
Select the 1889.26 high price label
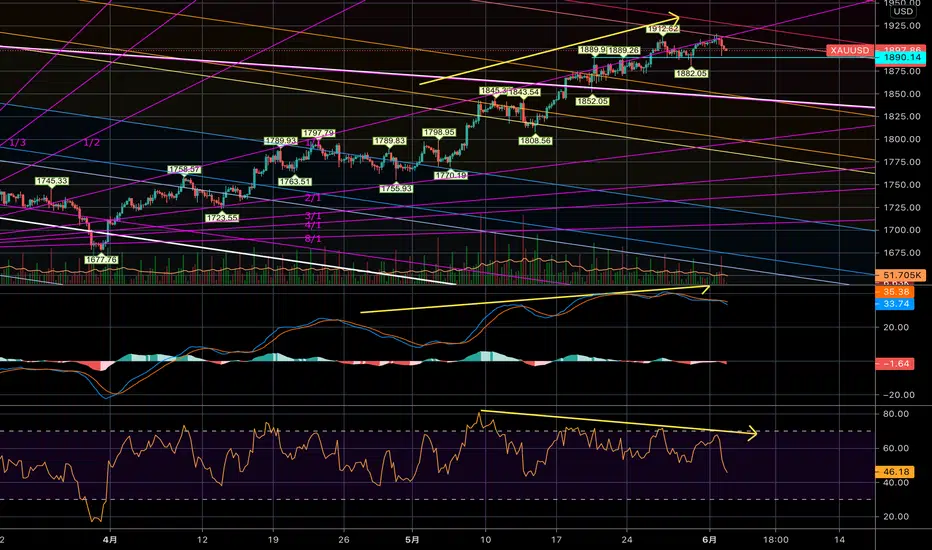point(624,51)
